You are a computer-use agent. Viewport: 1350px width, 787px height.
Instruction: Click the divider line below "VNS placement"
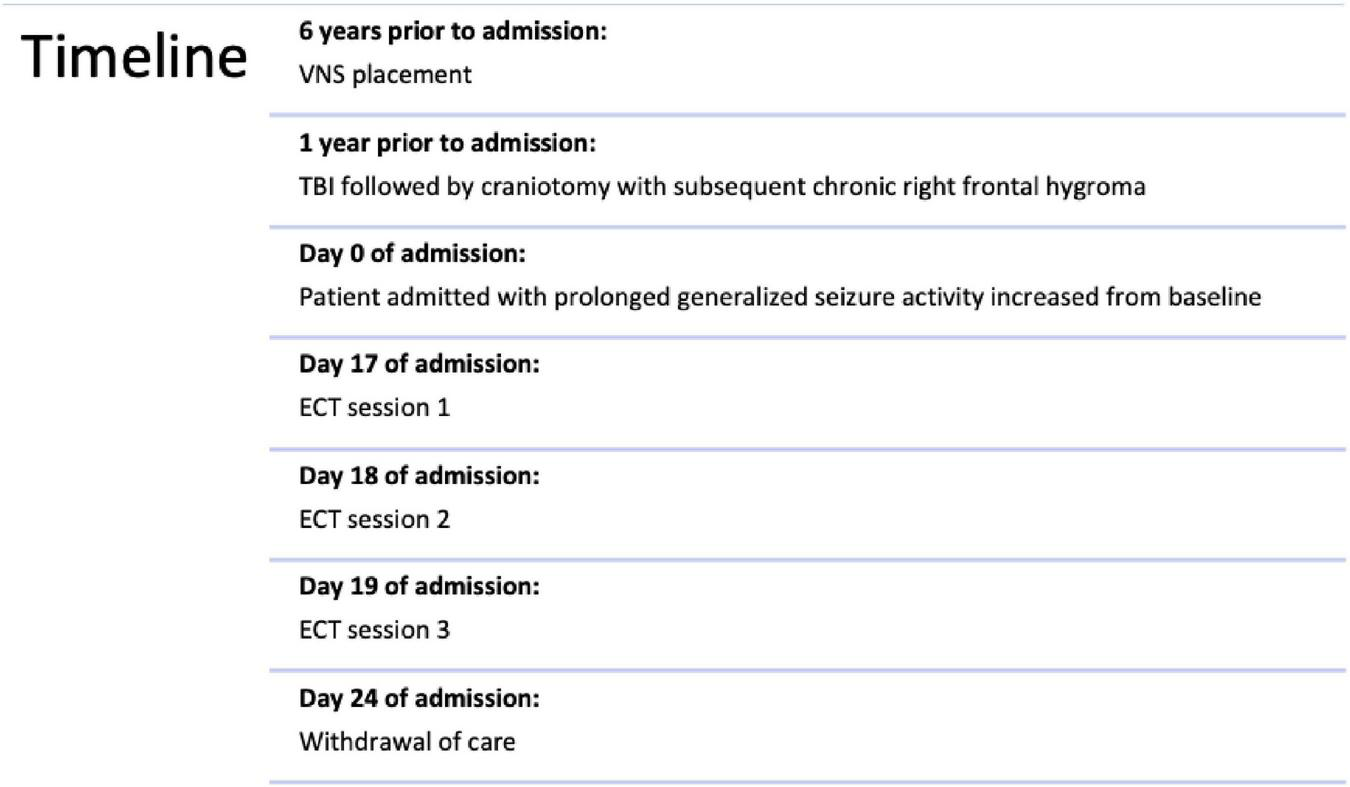808,115
